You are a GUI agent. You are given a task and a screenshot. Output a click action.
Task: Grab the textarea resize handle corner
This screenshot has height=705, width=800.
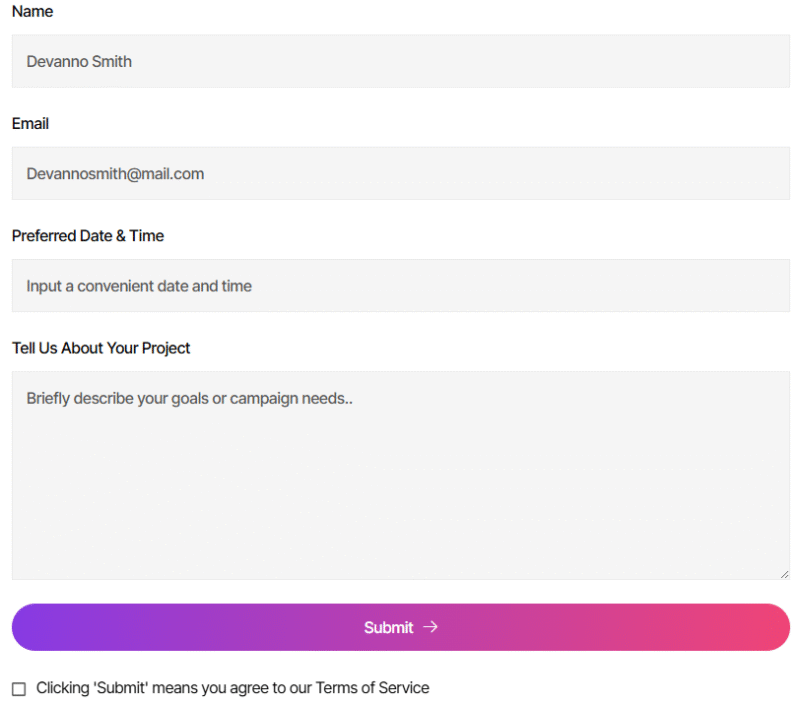tap(784, 574)
